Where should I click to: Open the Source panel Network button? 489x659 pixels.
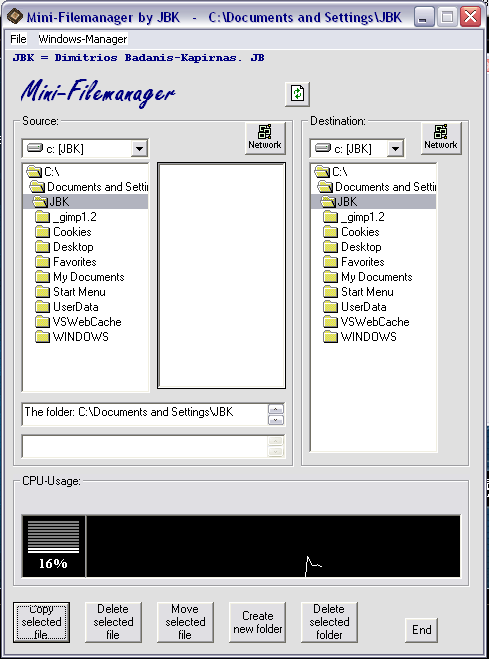(x=265, y=138)
